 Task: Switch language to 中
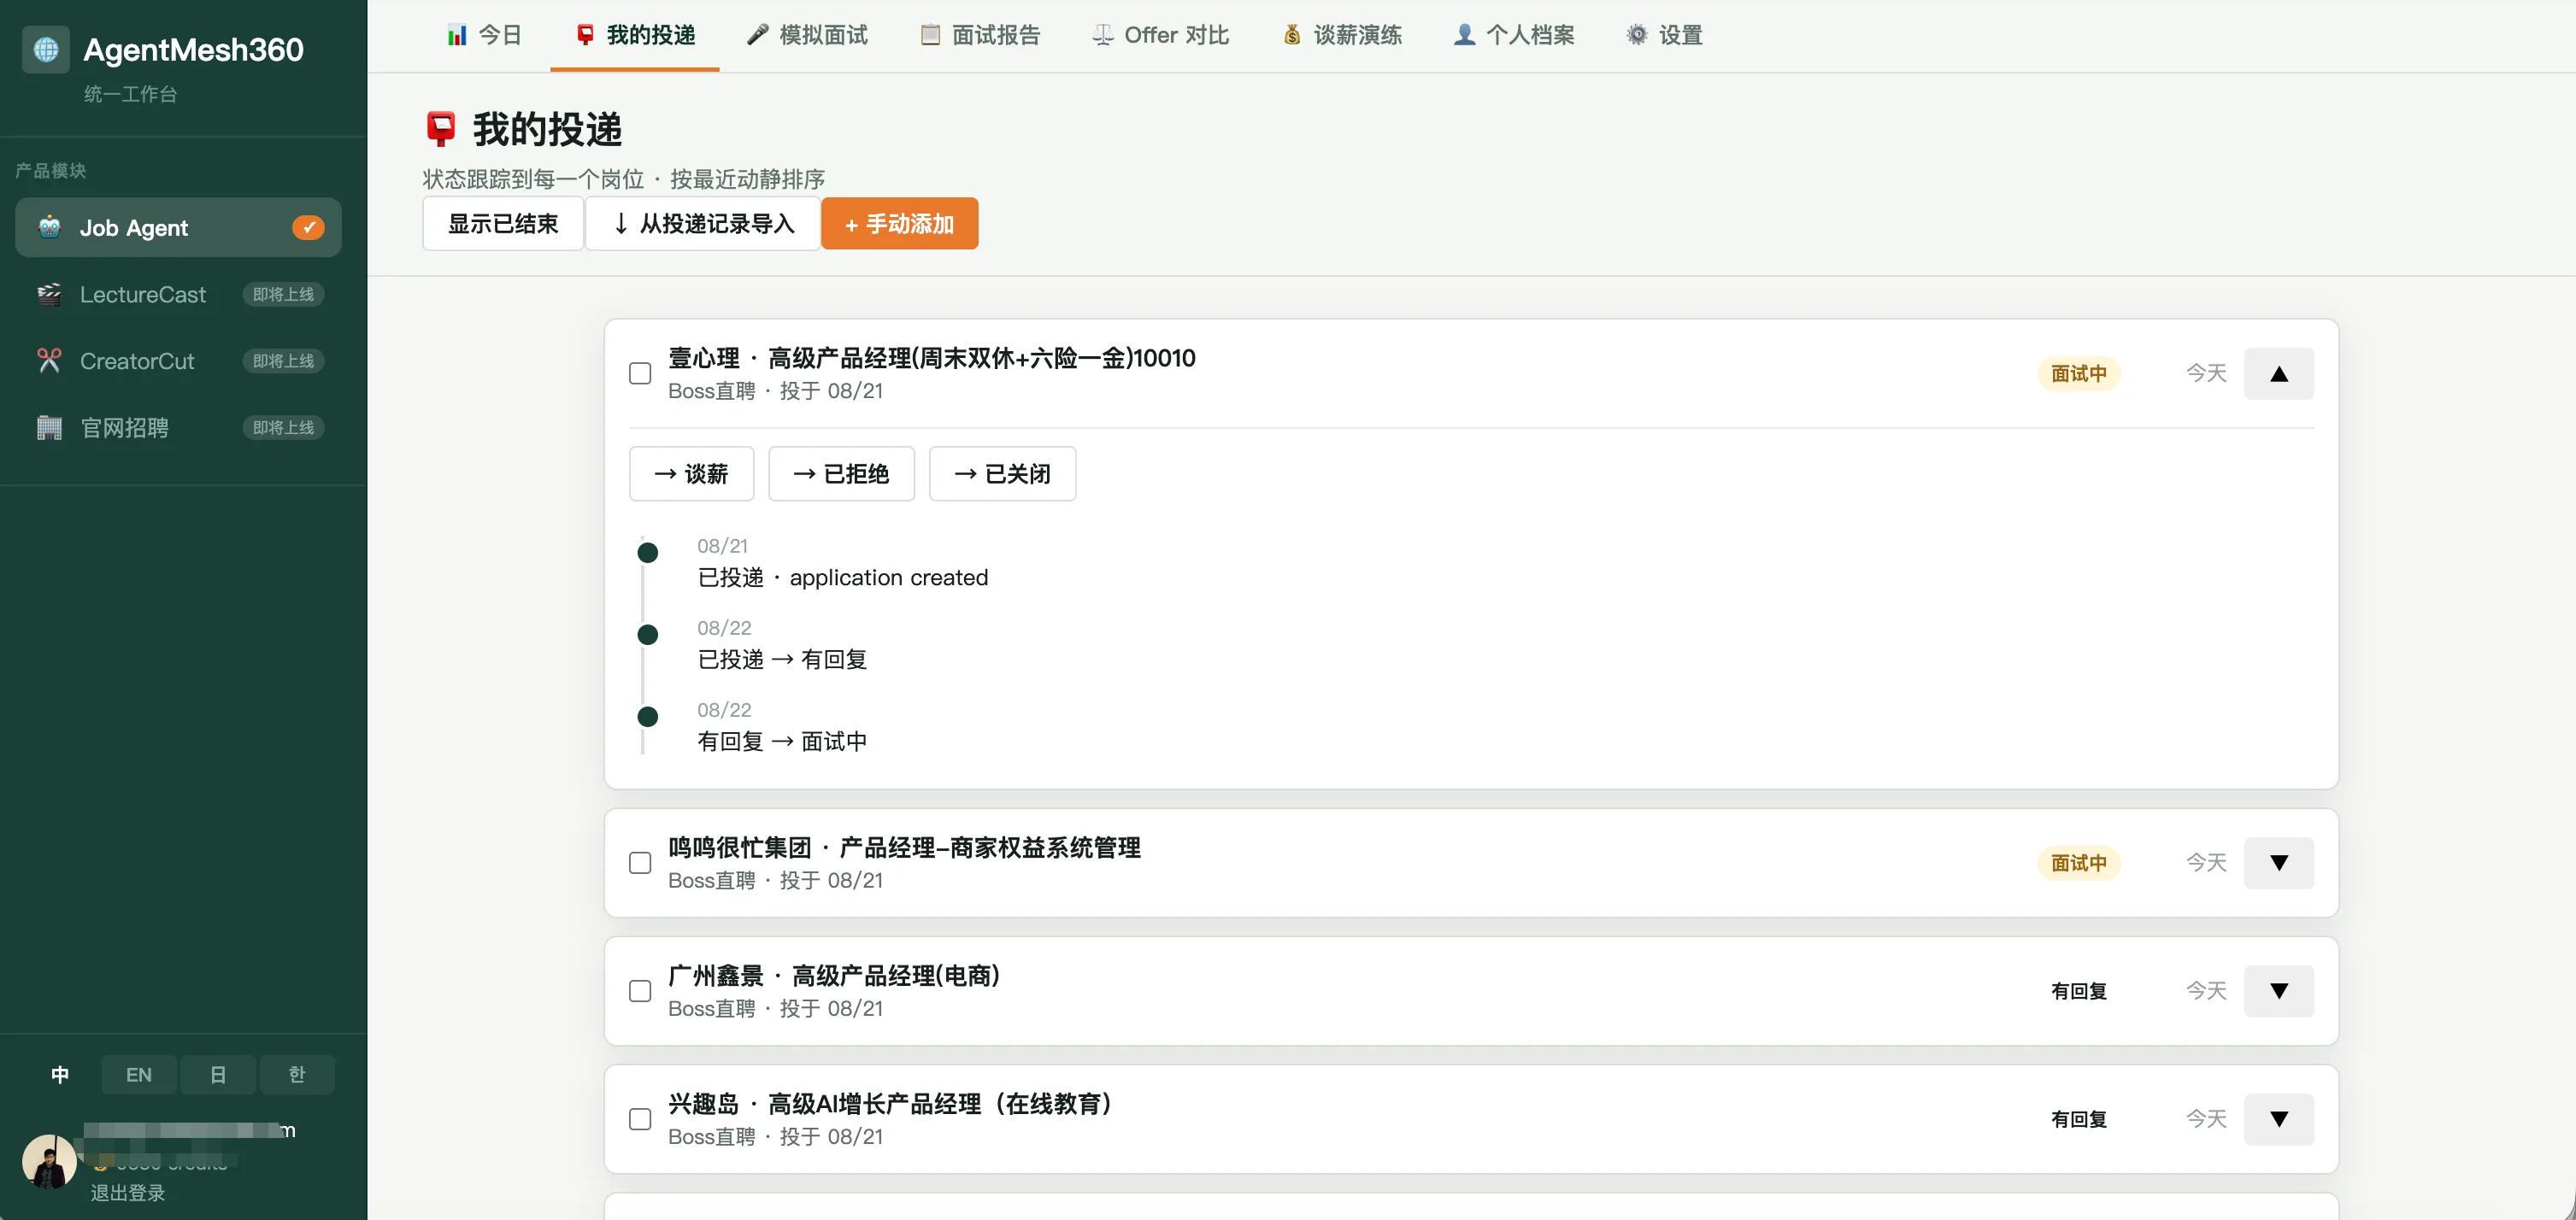[x=60, y=1075]
